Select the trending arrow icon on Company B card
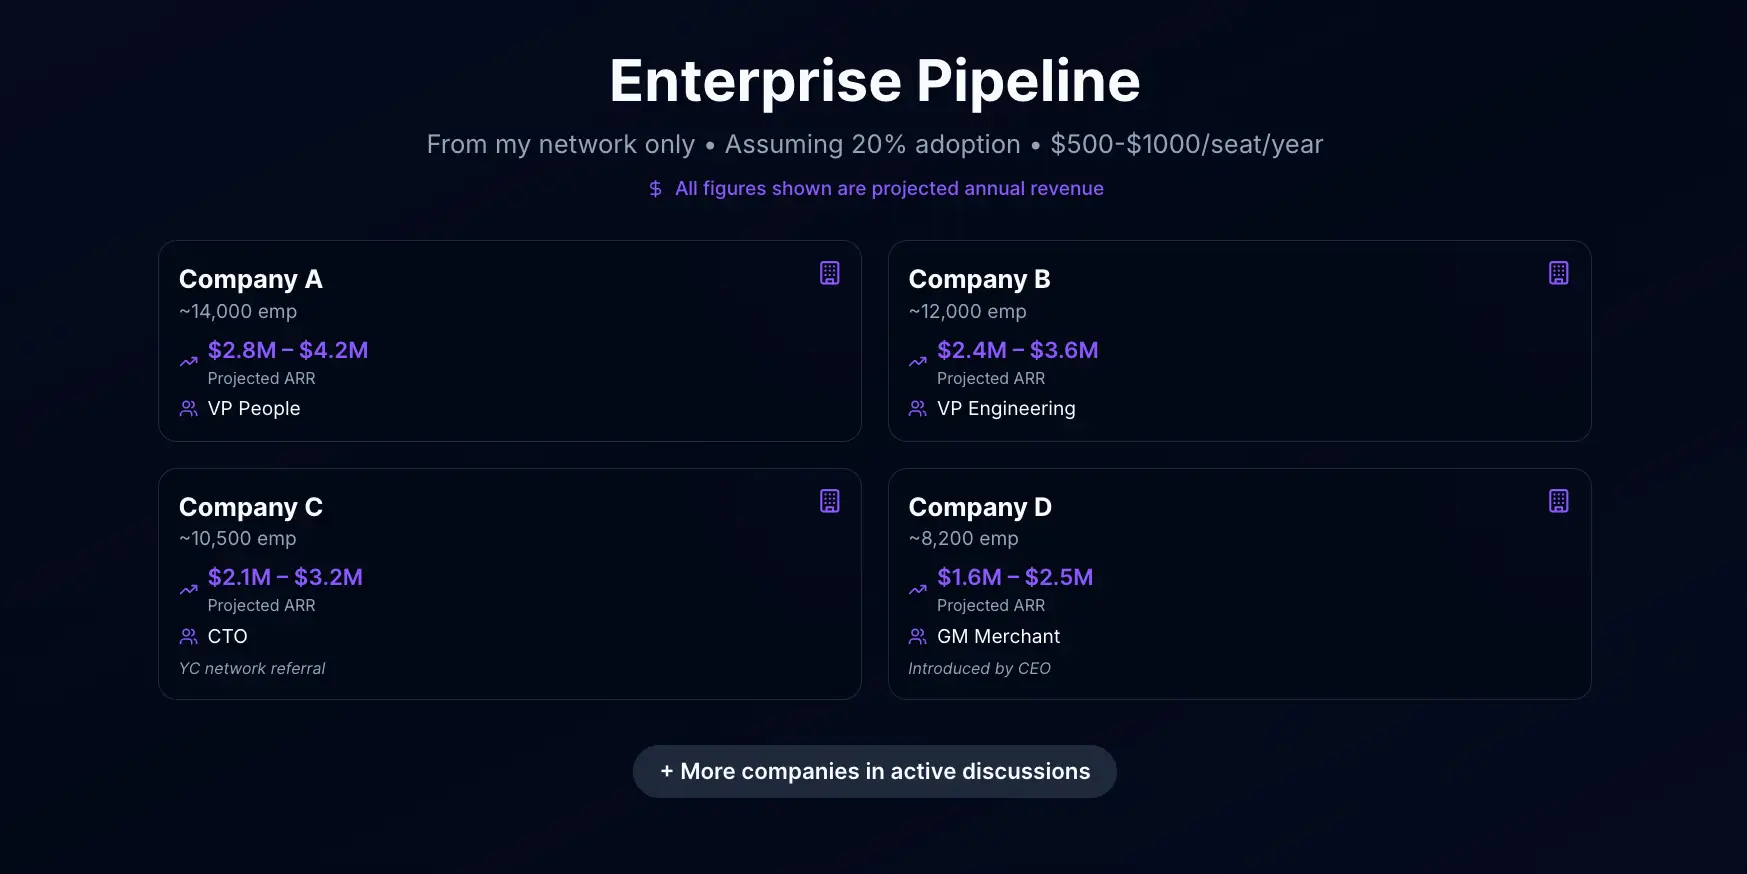Viewport: 1747px width, 874px height. click(x=917, y=361)
